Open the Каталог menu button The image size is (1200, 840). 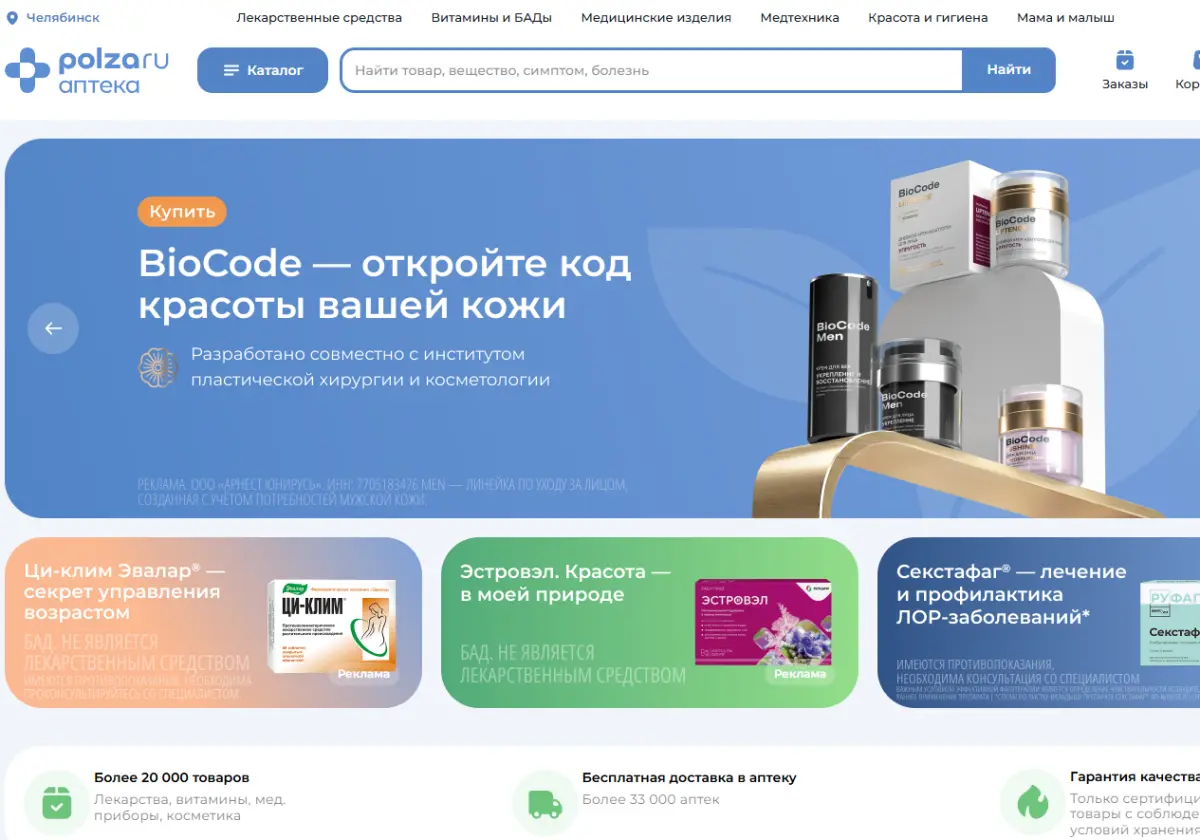click(x=262, y=70)
